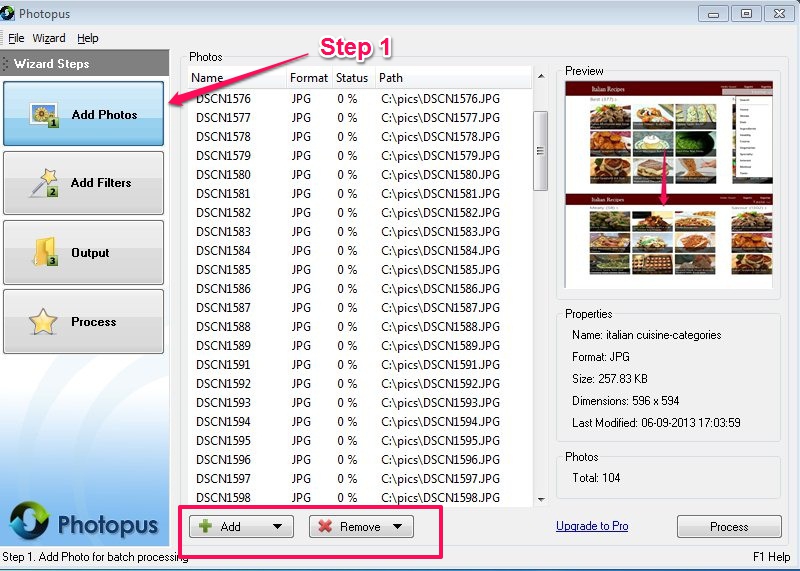800x571 pixels.
Task: Click the Photopus app icon in title bar
Action: click(x=7, y=13)
